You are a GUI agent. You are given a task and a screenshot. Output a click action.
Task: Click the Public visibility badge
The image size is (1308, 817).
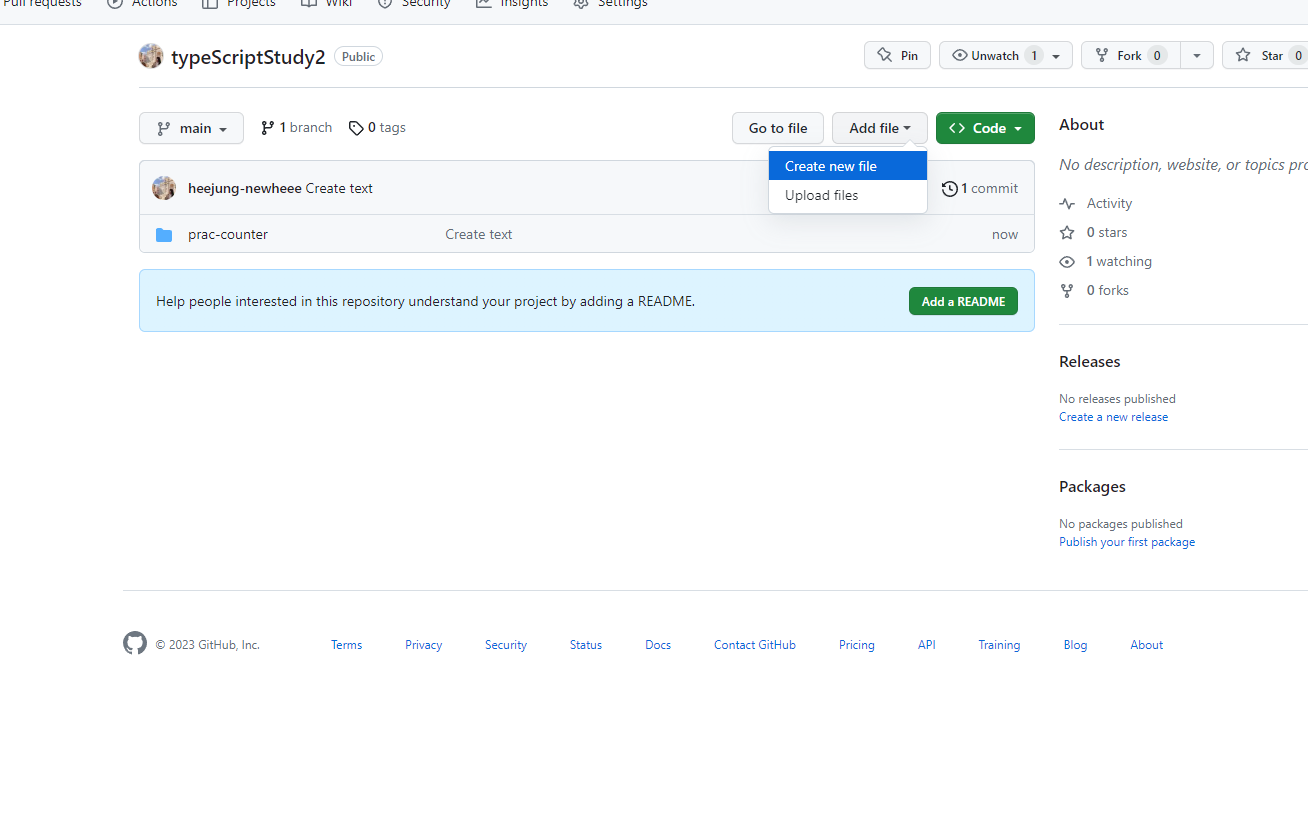click(358, 57)
